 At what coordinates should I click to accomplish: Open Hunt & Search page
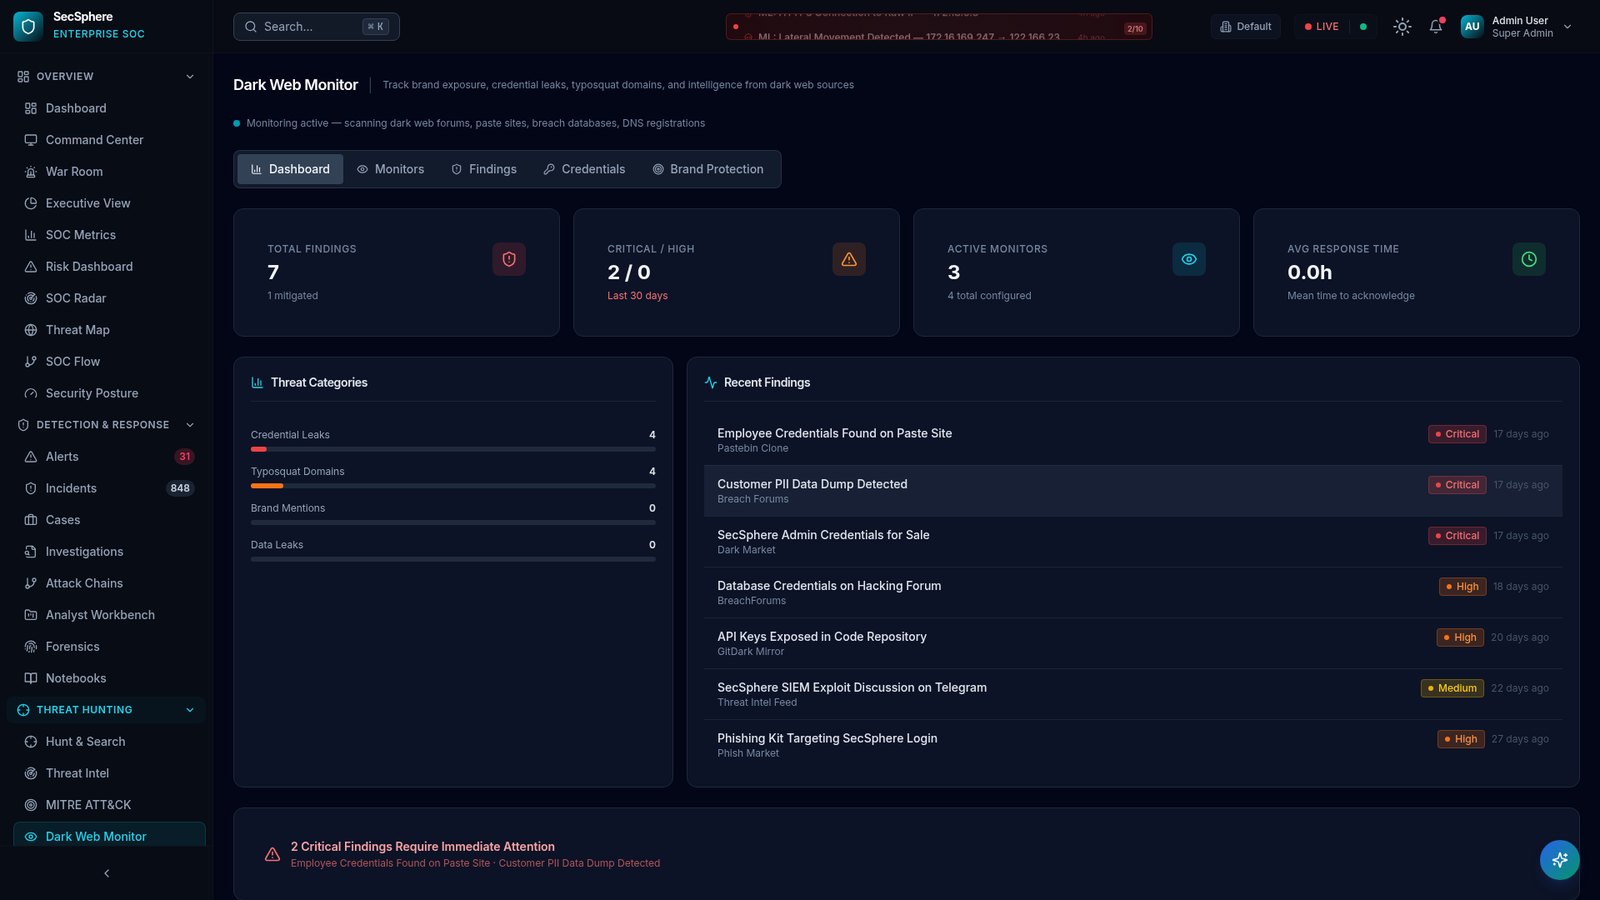click(x=109, y=742)
